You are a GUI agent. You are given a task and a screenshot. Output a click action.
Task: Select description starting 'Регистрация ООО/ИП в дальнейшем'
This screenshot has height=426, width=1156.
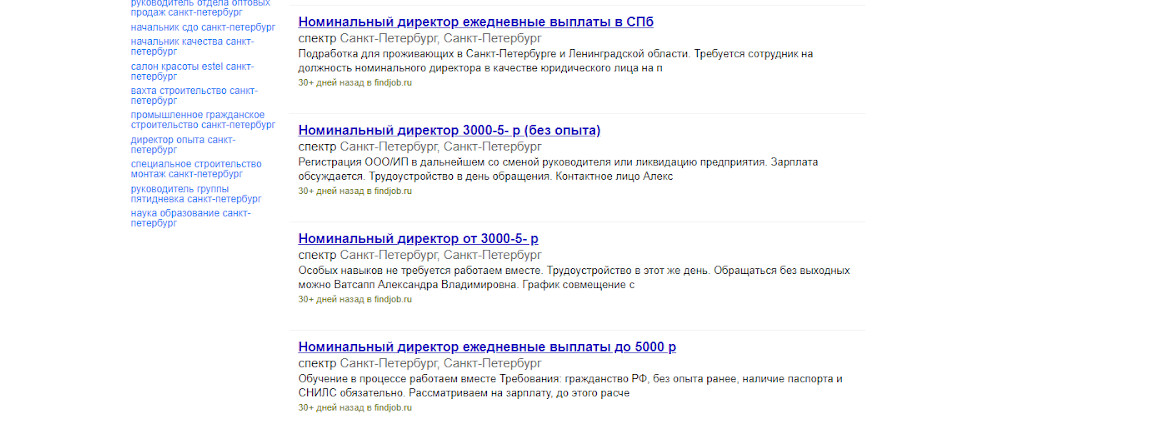pyautogui.click(x=558, y=170)
